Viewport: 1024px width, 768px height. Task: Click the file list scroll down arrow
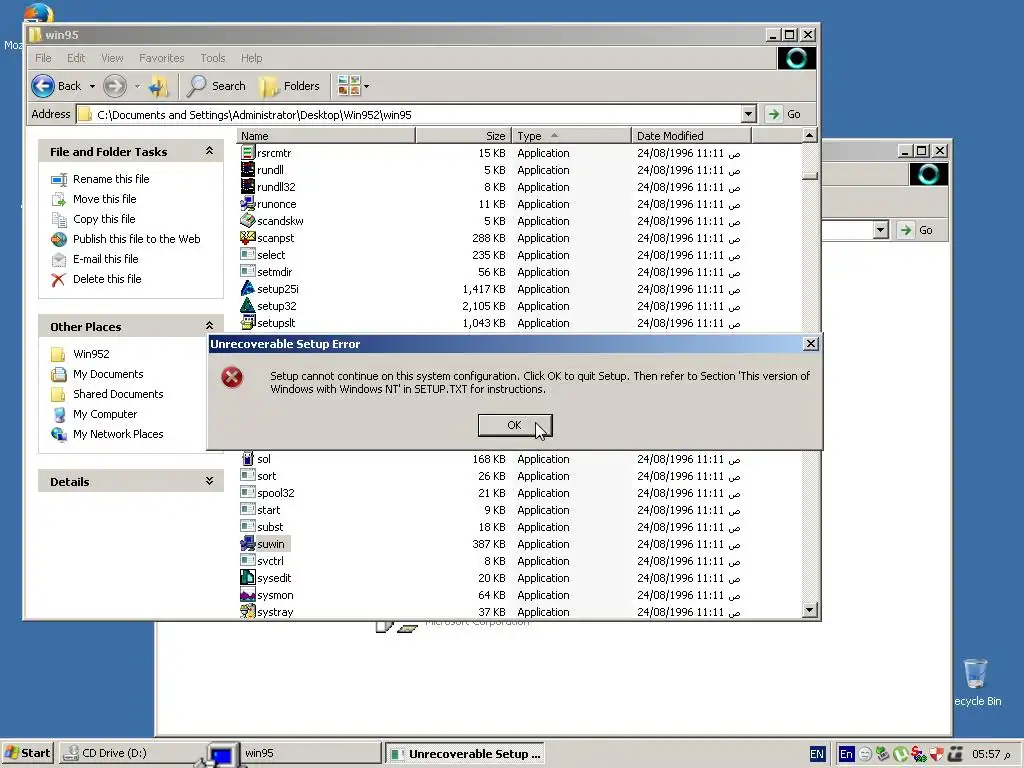(x=809, y=610)
